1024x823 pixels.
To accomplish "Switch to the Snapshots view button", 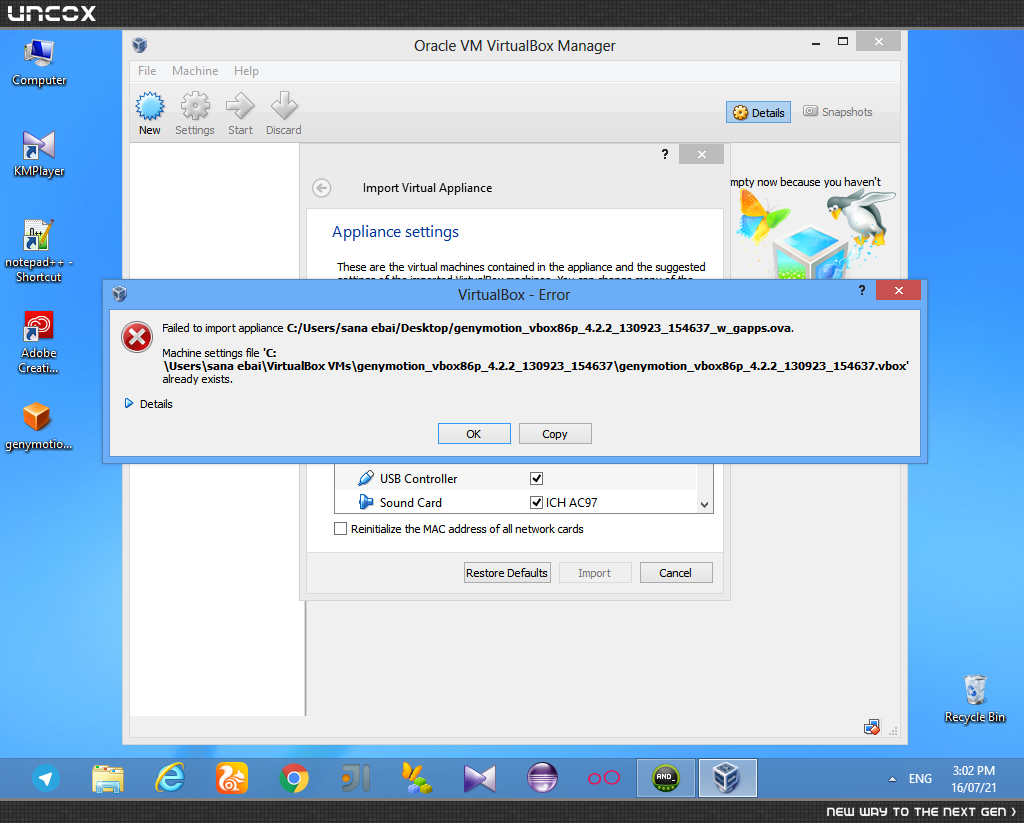I will coord(838,112).
